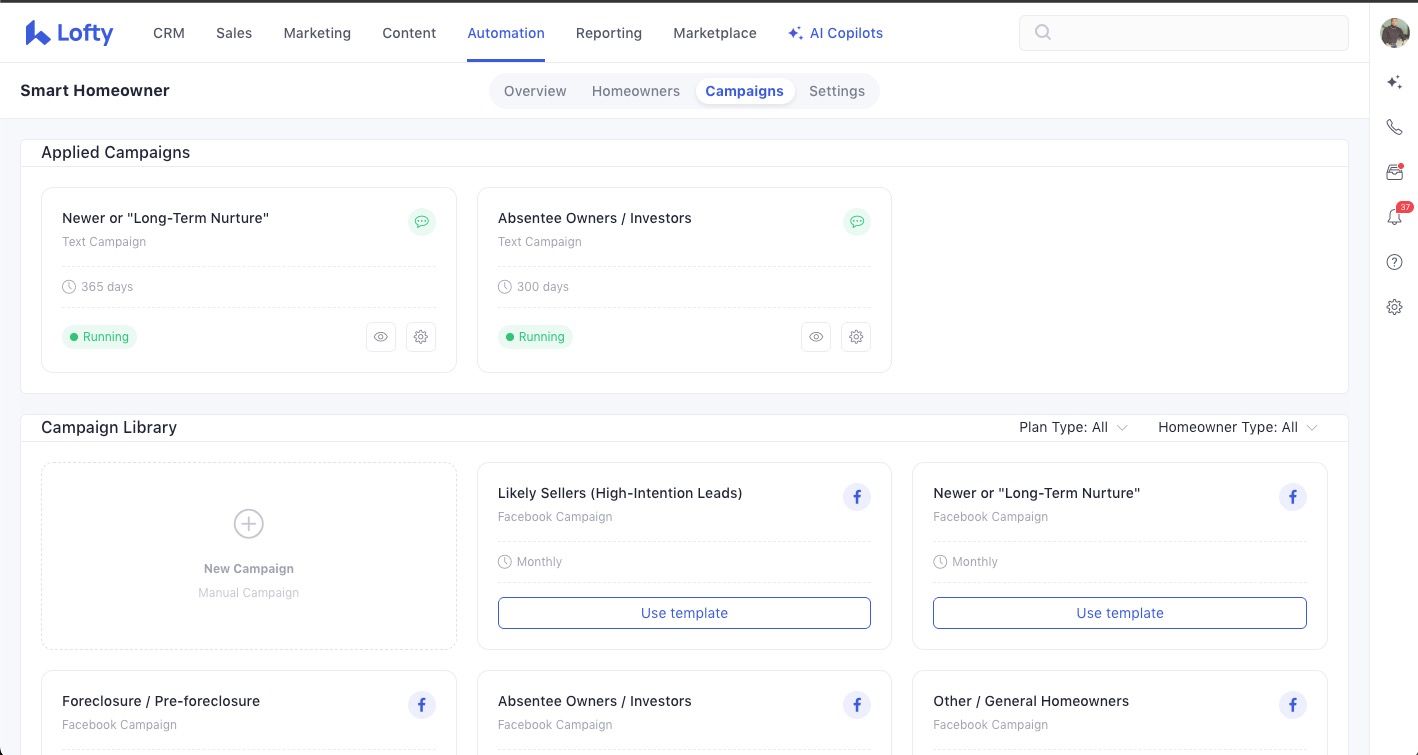The height and width of the screenshot is (755, 1418).
Task: Expand the Plan Type filter dropdown
Action: [x=1073, y=427]
